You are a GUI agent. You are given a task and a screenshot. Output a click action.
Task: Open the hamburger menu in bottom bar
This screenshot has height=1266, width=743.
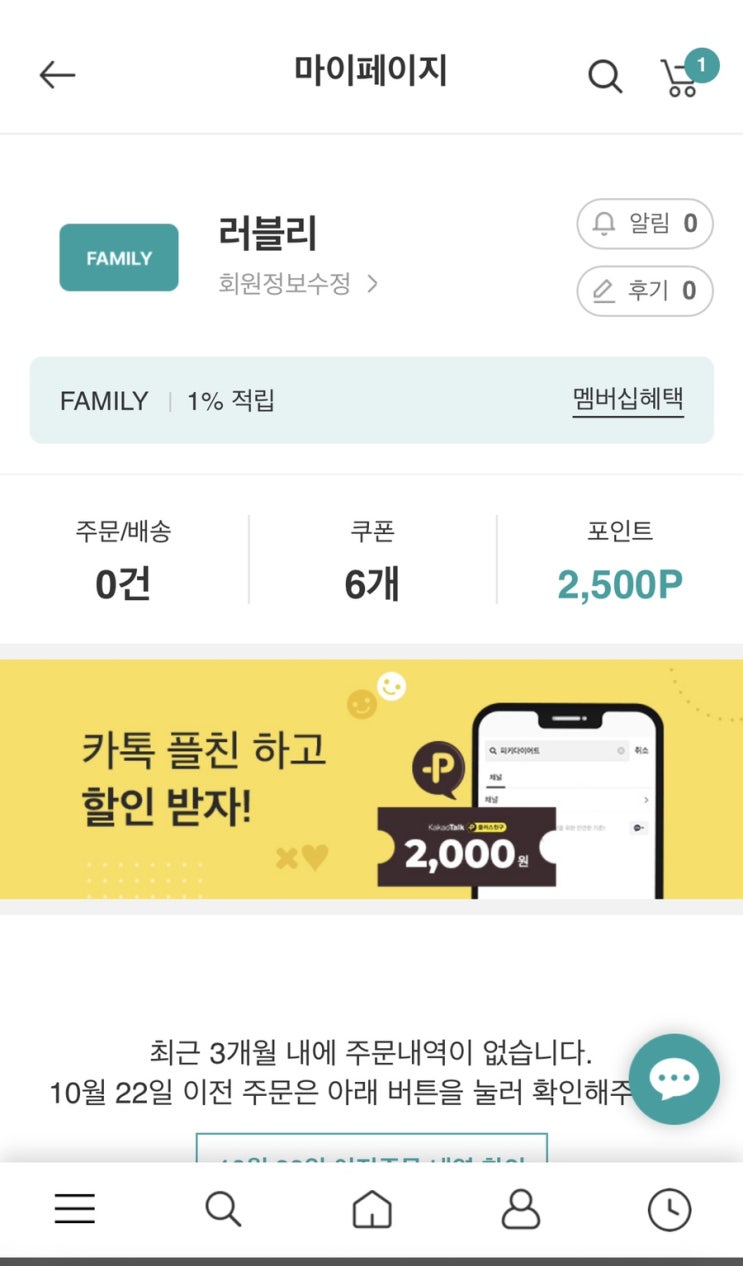[75, 1209]
